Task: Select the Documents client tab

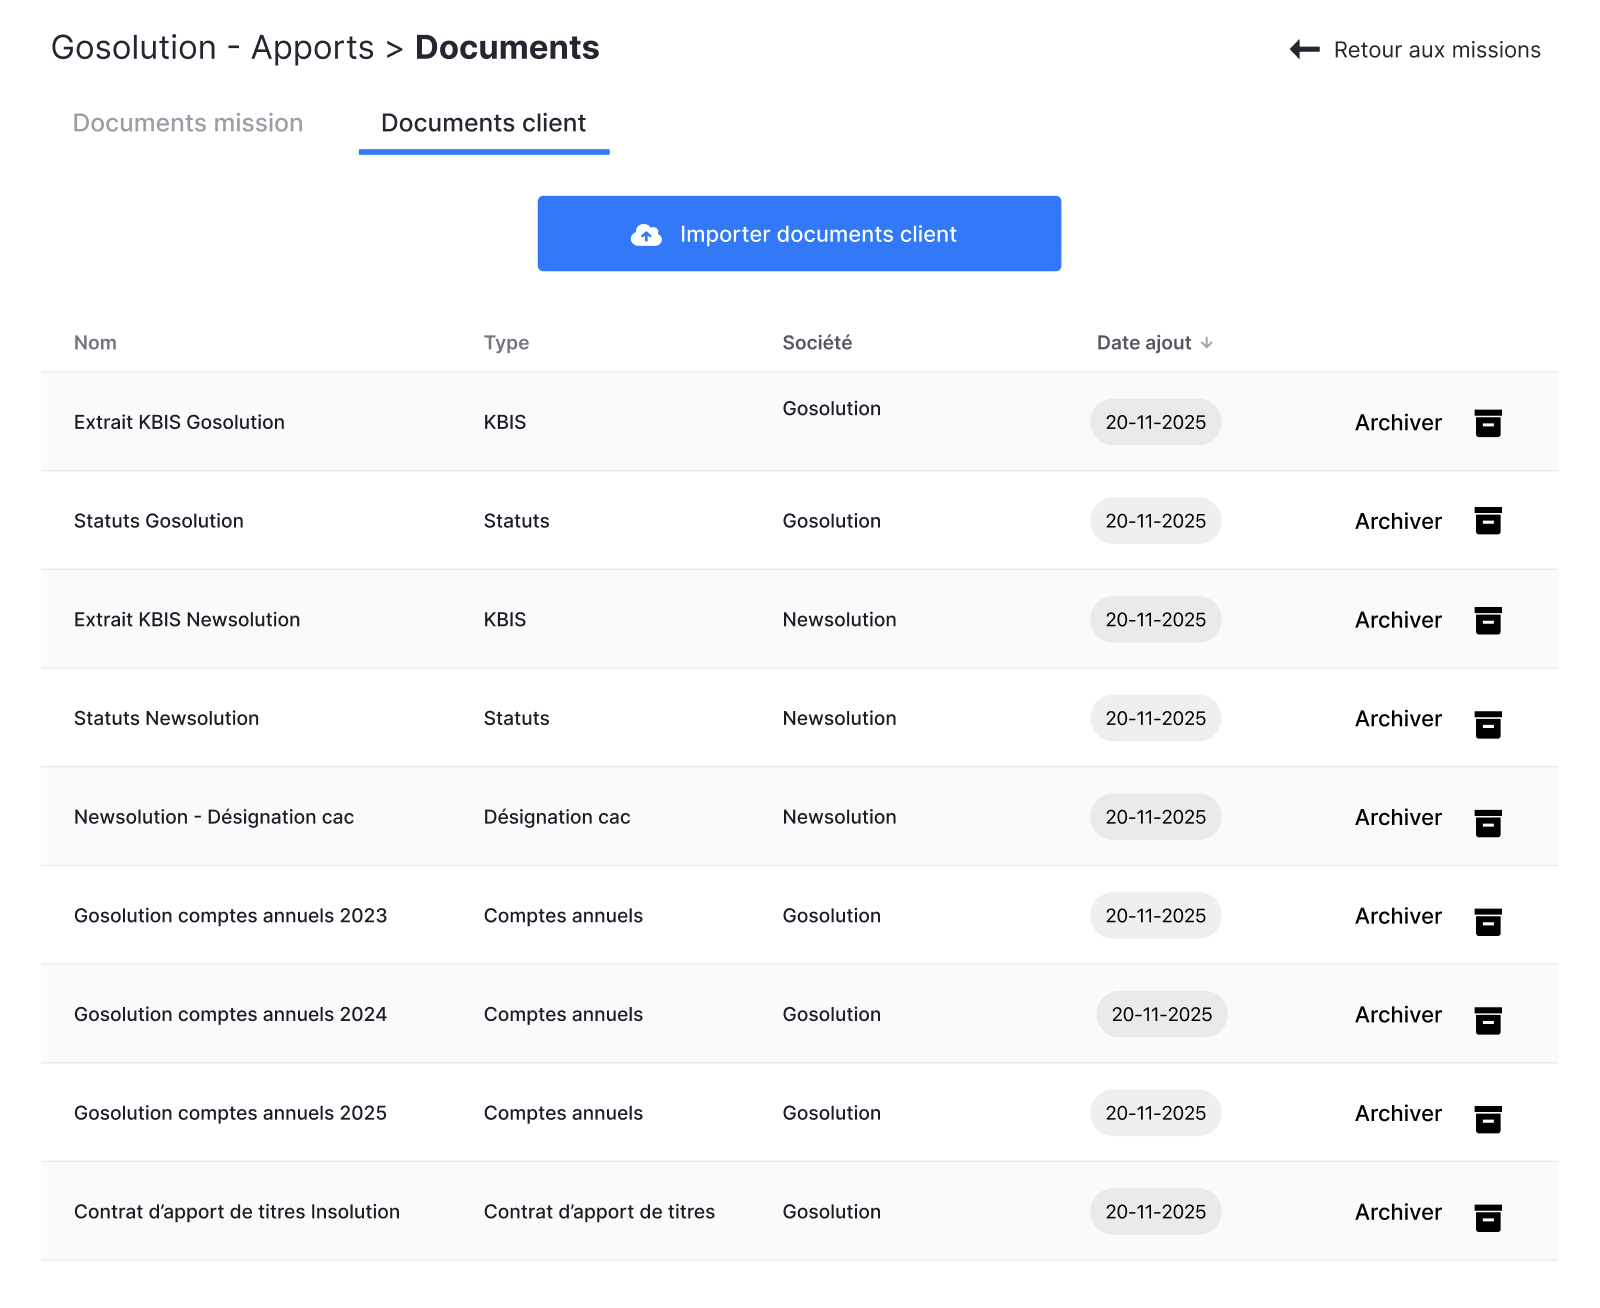Action: 483,123
